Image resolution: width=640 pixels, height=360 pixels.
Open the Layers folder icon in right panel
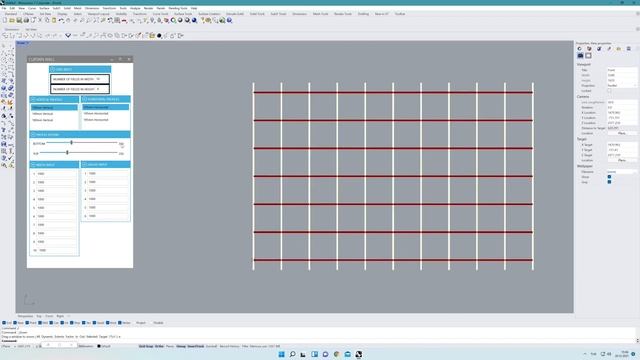pyautogui.click(x=619, y=49)
